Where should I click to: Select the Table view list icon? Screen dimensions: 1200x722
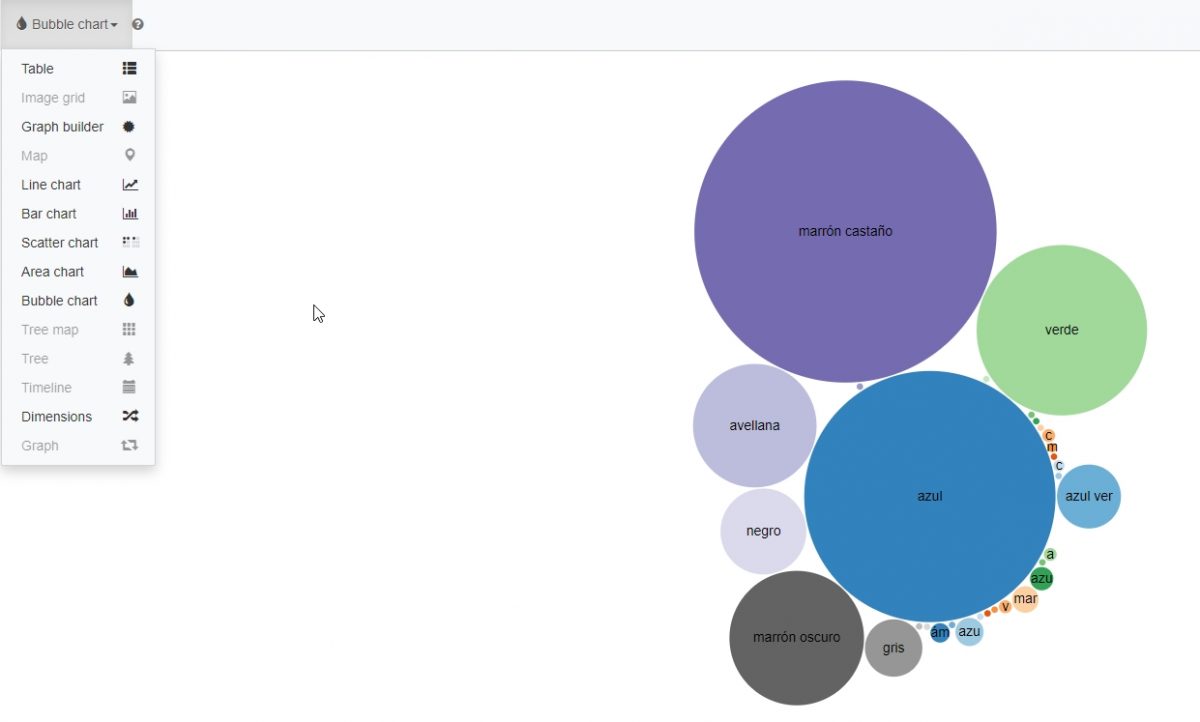click(x=129, y=68)
